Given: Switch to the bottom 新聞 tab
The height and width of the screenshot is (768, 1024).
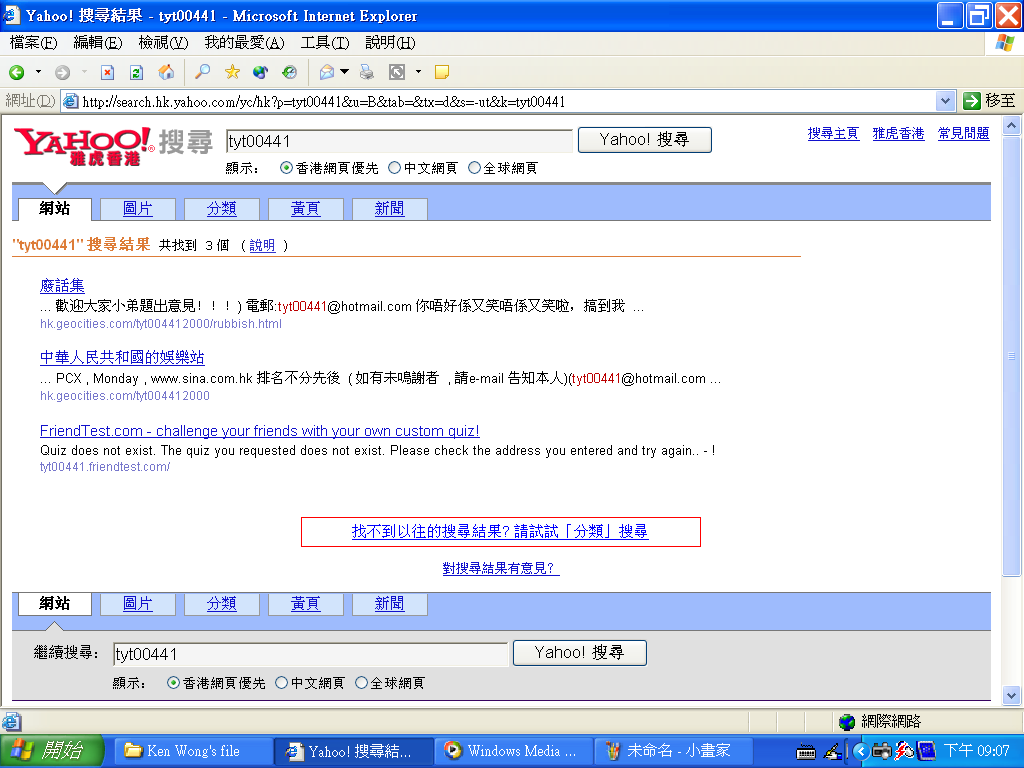Looking at the screenshot, I should [x=389, y=604].
